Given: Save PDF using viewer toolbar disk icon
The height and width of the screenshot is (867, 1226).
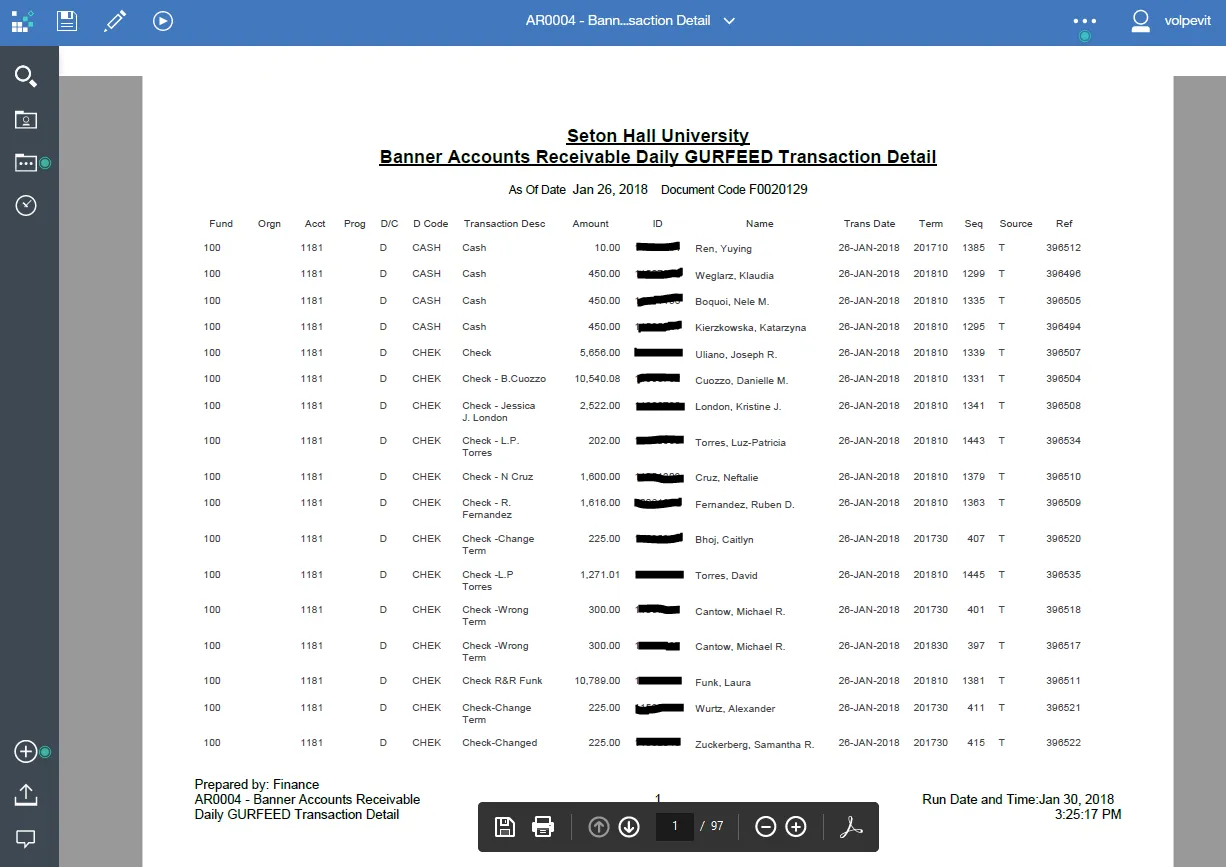Looking at the screenshot, I should click(x=505, y=827).
